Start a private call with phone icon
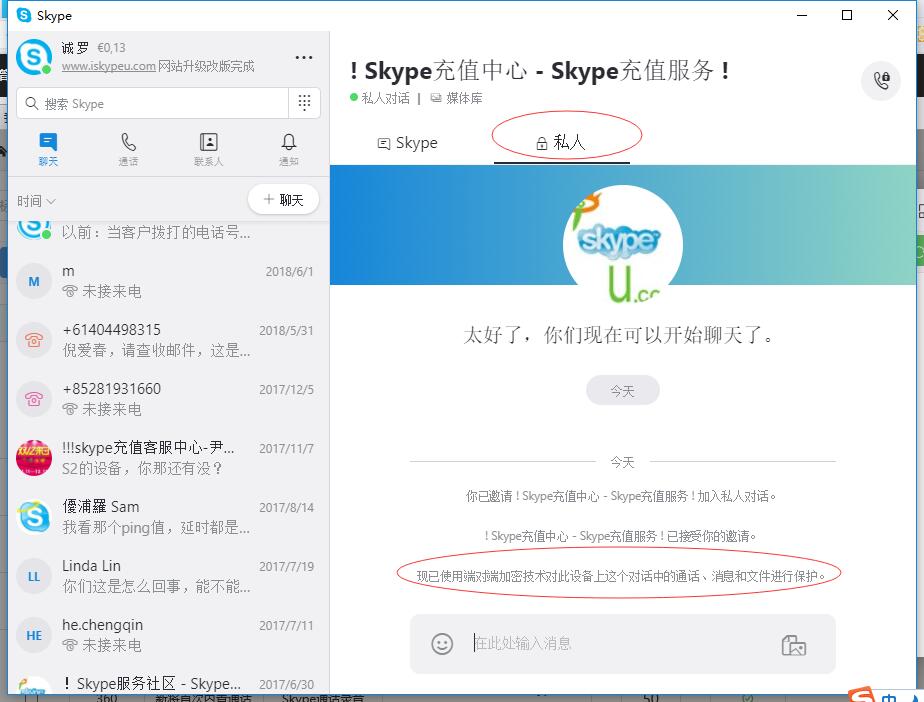924x702 pixels. pos(881,80)
